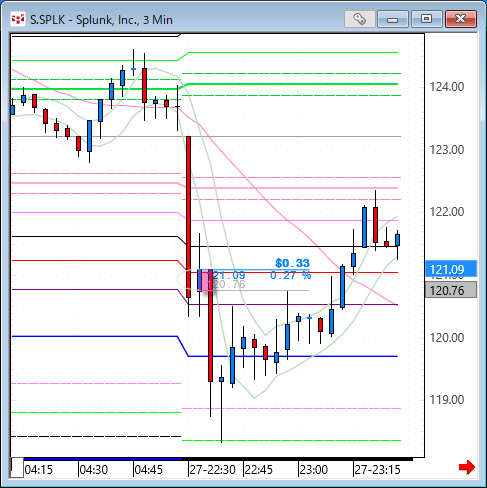This screenshot has width=487, height=488.
Task: Click the chart link icon in title bar
Action: [360, 19]
